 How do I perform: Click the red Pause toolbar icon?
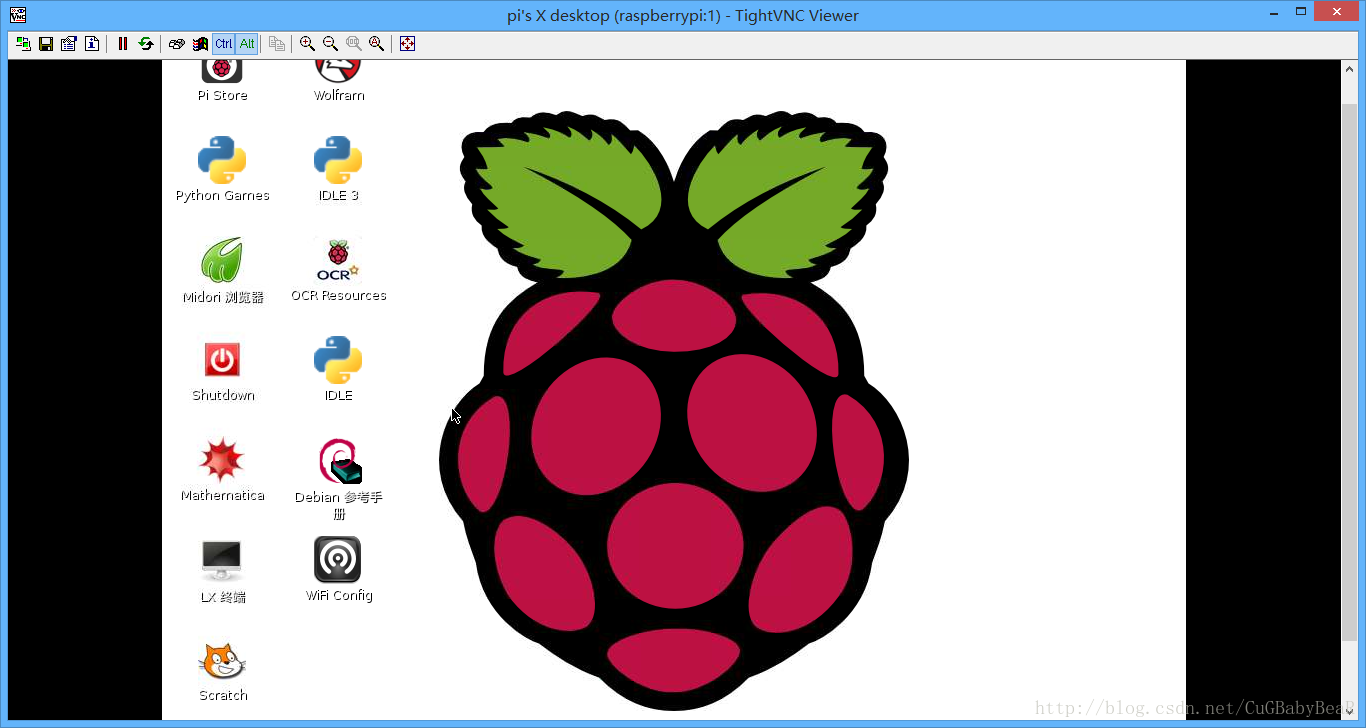(x=123, y=44)
